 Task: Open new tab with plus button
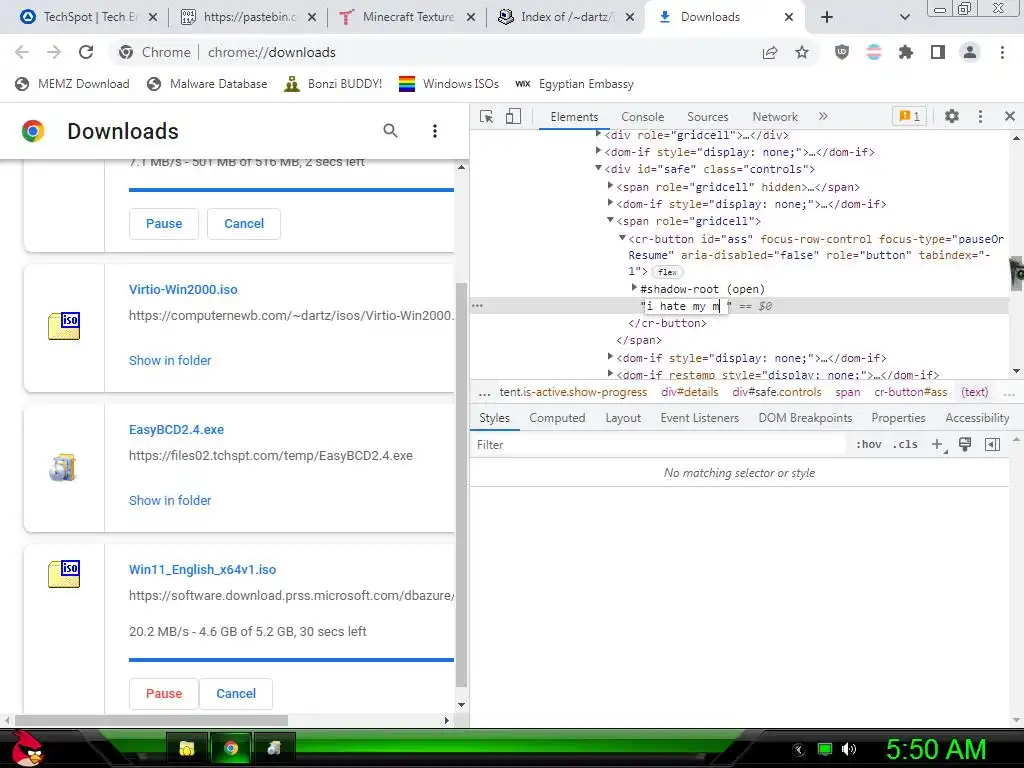(x=827, y=17)
